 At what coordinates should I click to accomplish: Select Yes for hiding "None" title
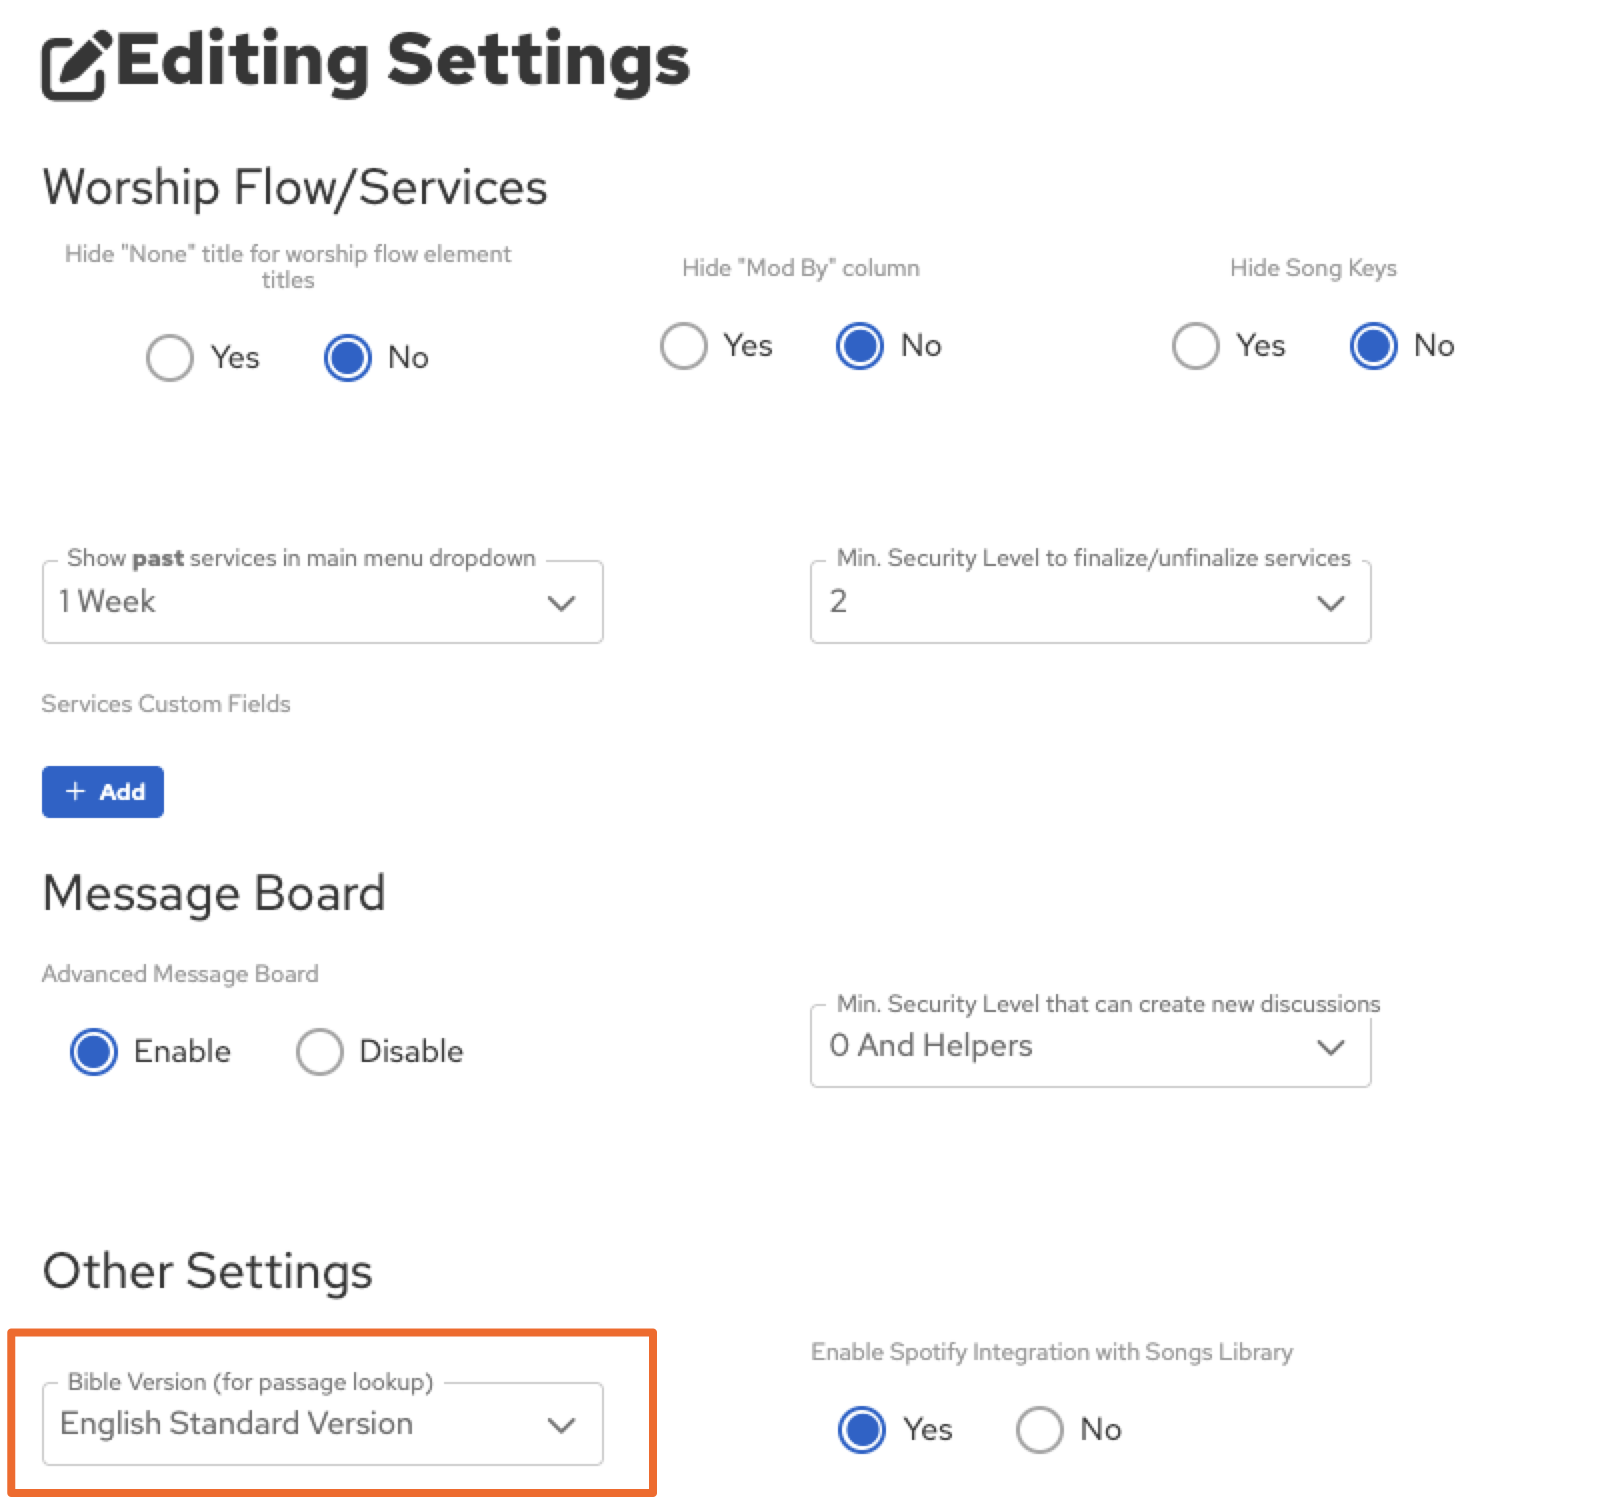point(170,358)
